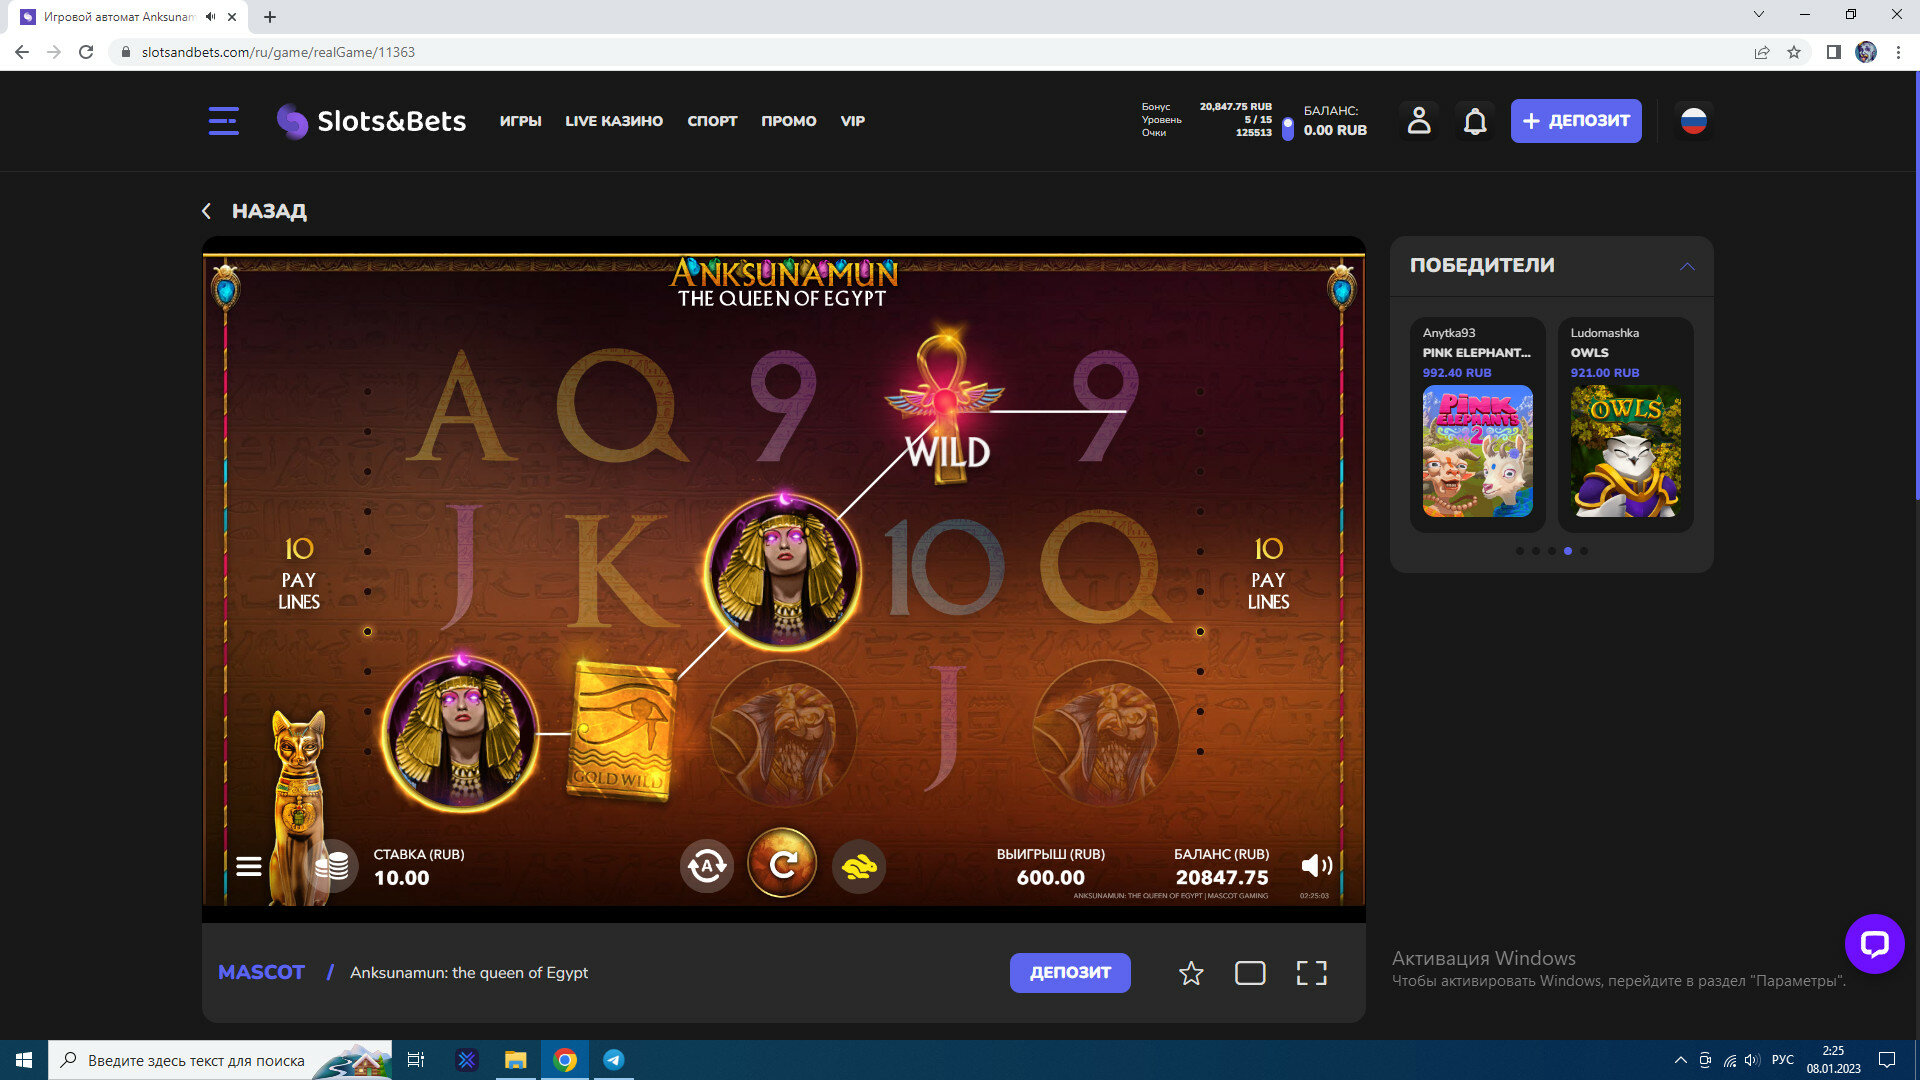Viewport: 1920px width, 1080px height.
Task: Open the OWLS game thumbnail
Action: click(1625, 451)
